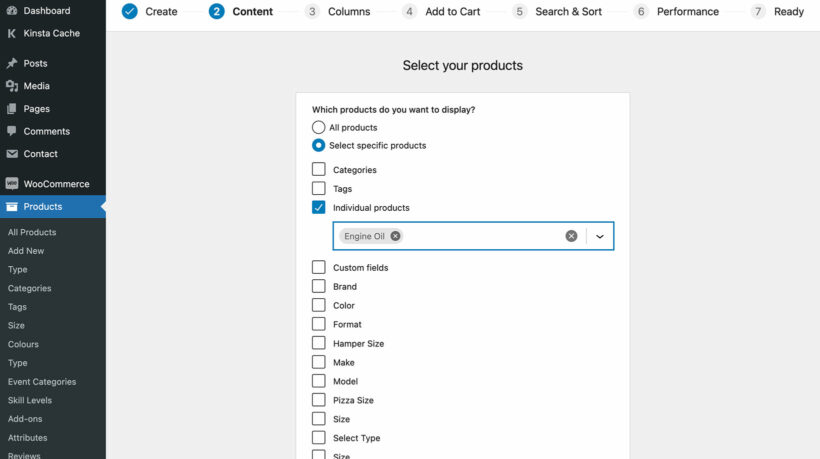Image resolution: width=820 pixels, height=459 pixels.
Task: Click the Contact envelope icon
Action: [12, 154]
